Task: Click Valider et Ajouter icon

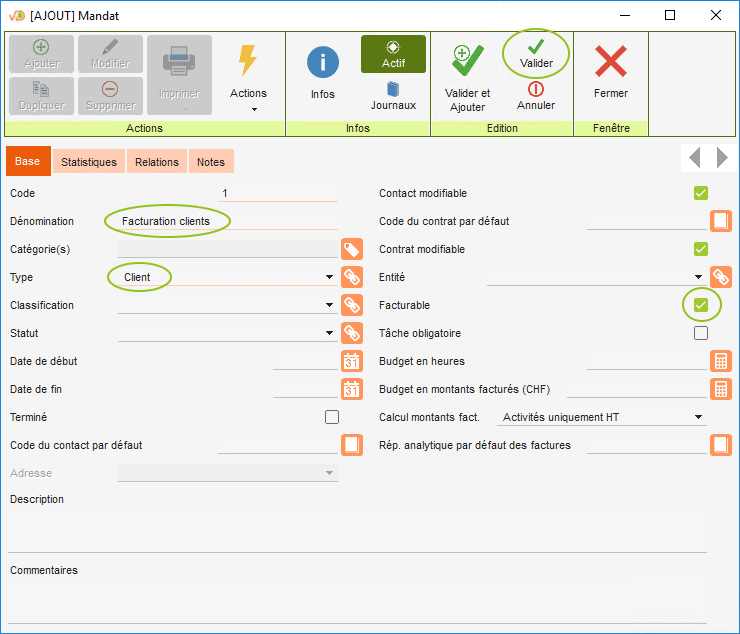Action: click(x=467, y=62)
